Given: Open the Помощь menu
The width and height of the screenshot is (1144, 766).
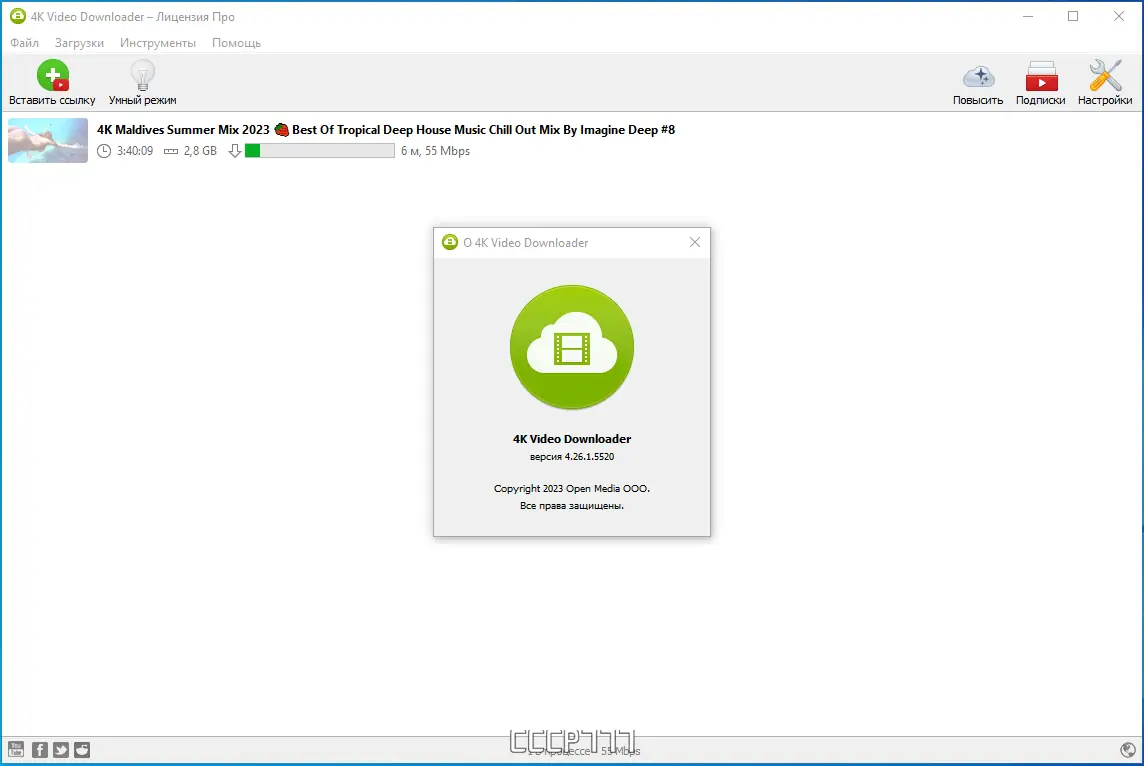Looking at the screenshot, I should 236,43.
